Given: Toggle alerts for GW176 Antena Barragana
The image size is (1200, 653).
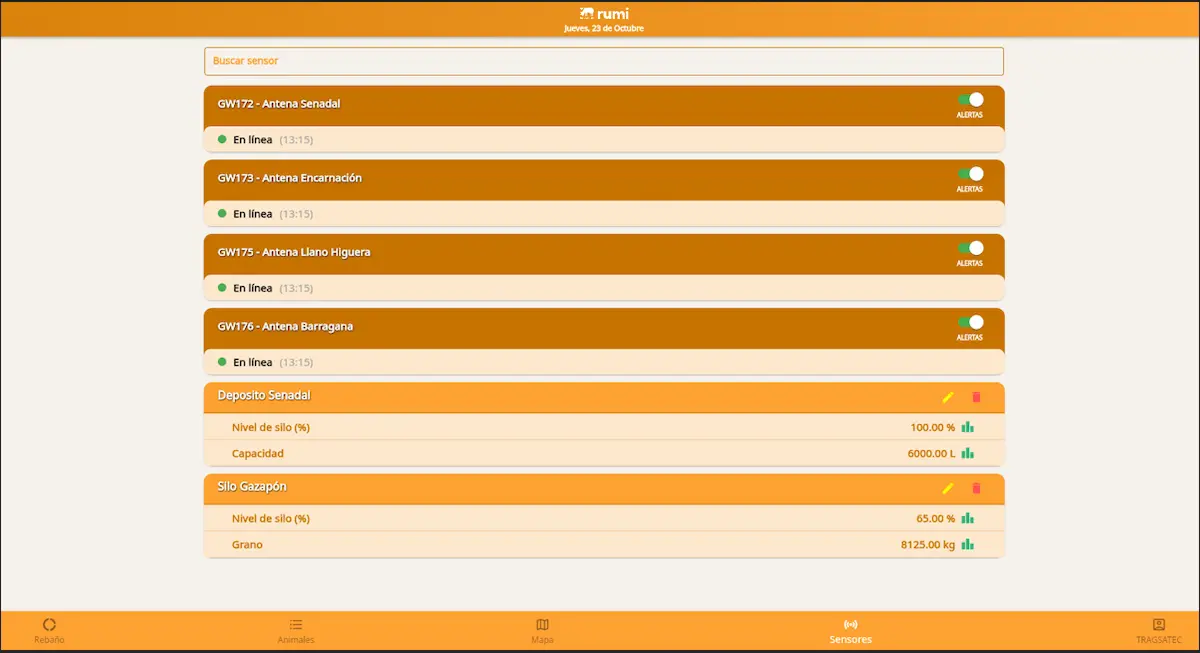Looking at the screenshot, I should [x=970, y=322].
